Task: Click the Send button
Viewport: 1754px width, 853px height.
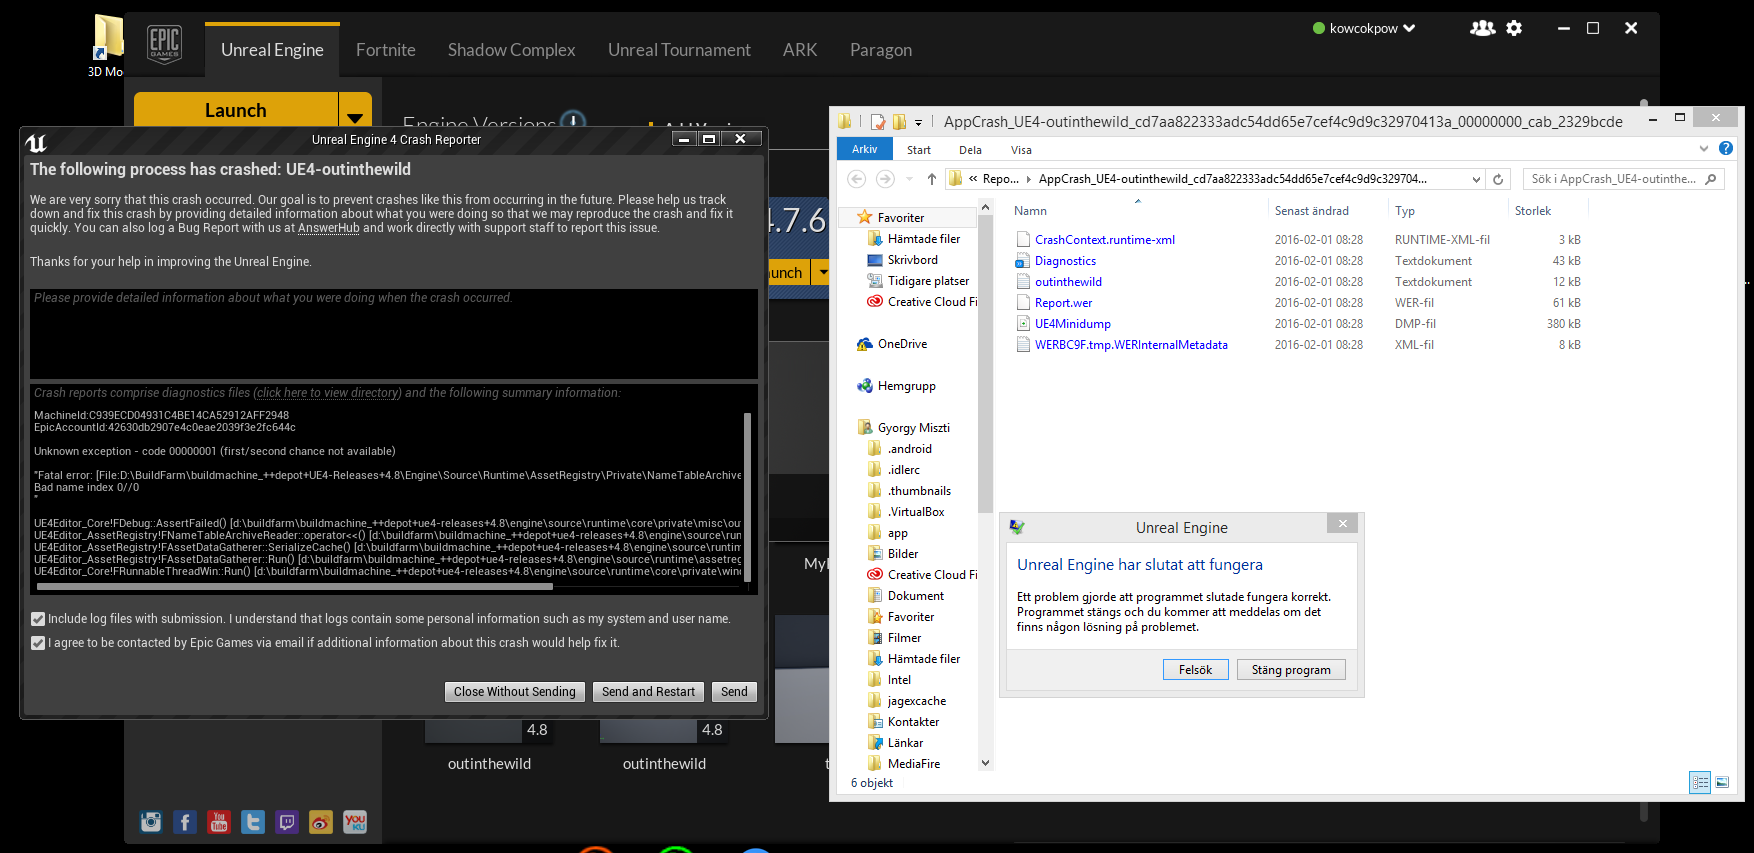Action: click(x=734, y=692)
